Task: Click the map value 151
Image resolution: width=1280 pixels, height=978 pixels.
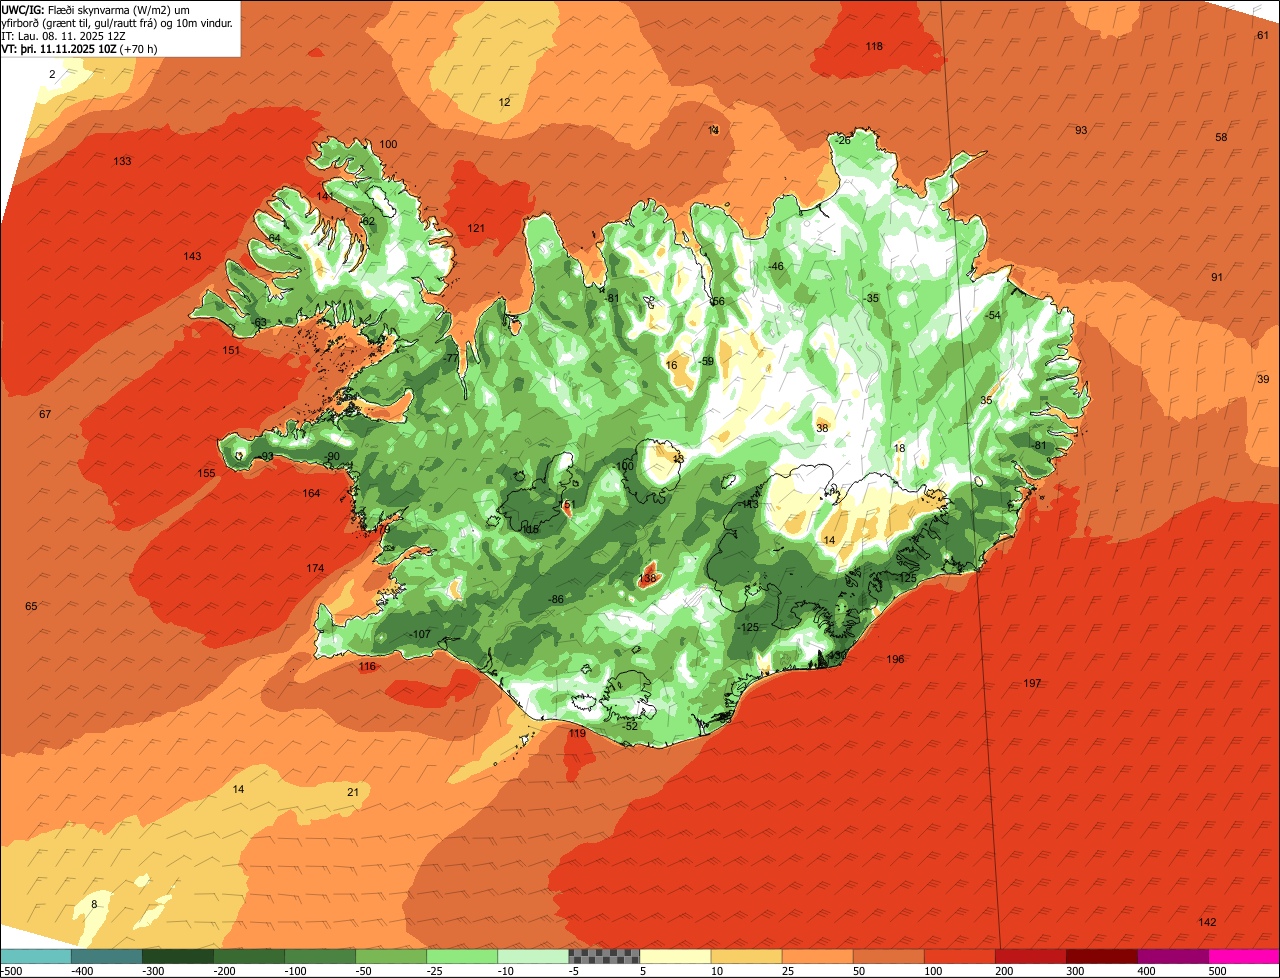Action: [x=231, y=350]
